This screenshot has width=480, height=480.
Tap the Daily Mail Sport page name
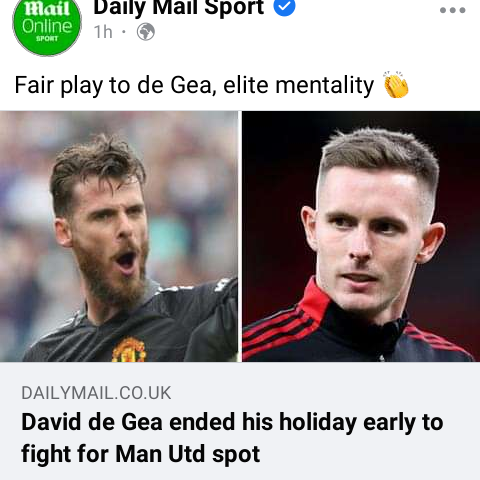click(179, 7)
